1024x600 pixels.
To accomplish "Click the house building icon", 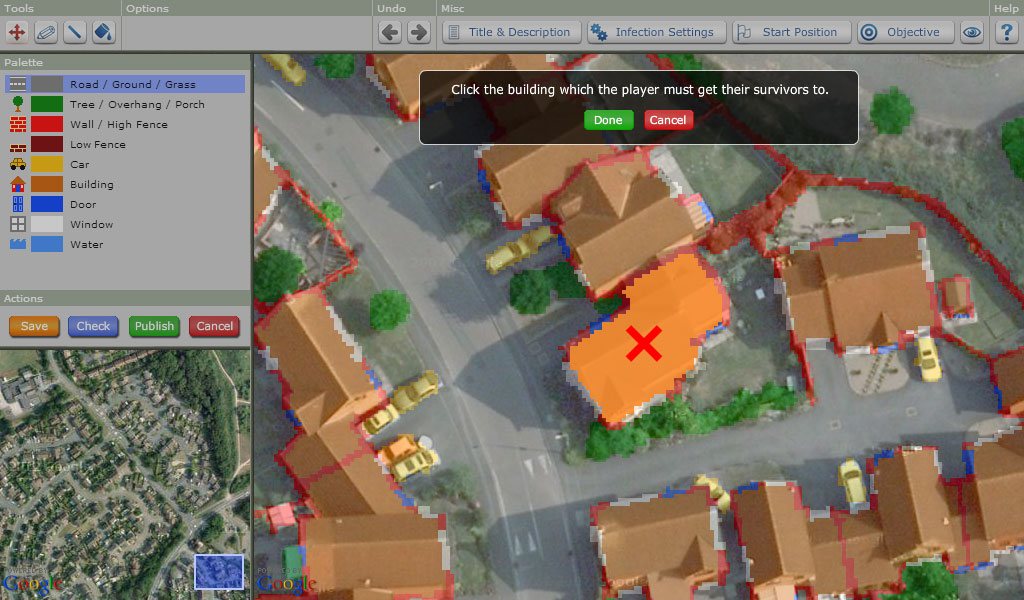I will [x=18, y=184].
